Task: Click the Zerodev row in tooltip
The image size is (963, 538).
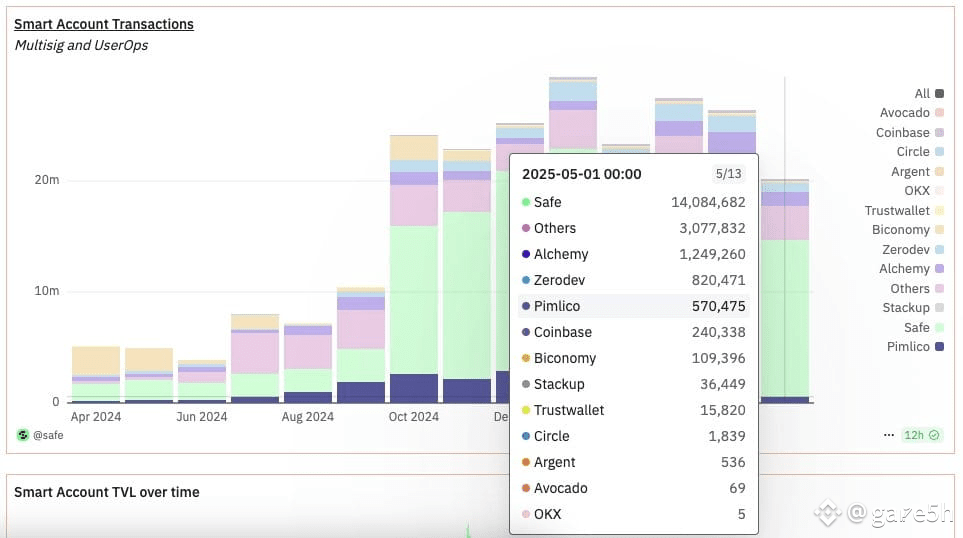Action: click(x=633, y=280)
